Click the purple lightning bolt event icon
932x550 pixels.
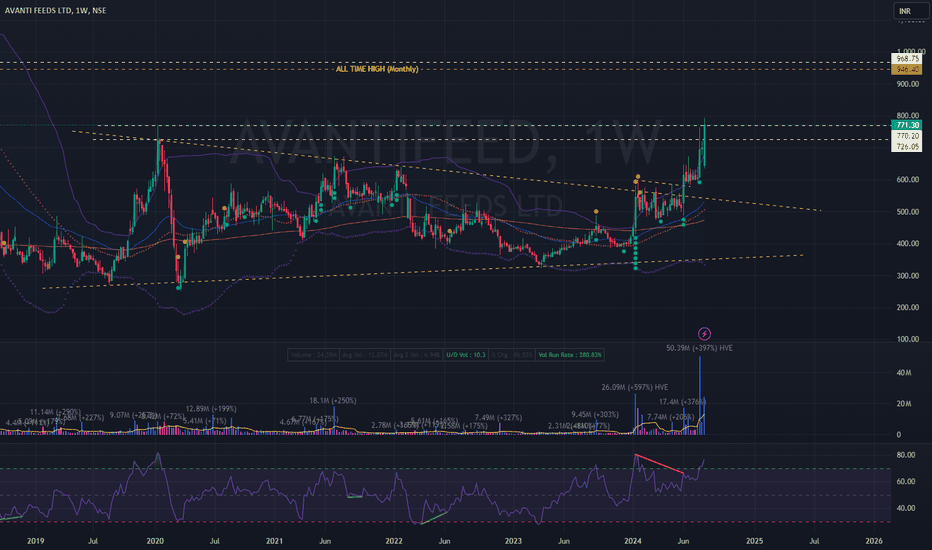click(704, 334)
